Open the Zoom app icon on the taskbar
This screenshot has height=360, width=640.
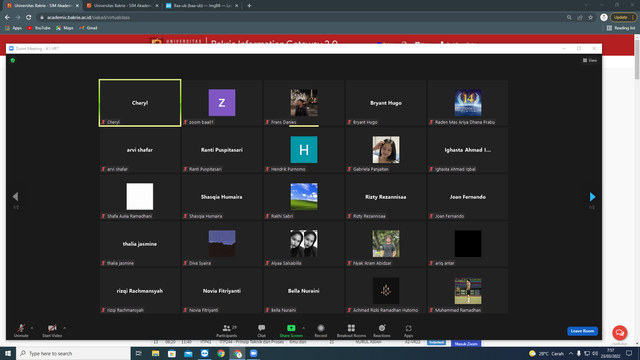[x=253, y=353]
